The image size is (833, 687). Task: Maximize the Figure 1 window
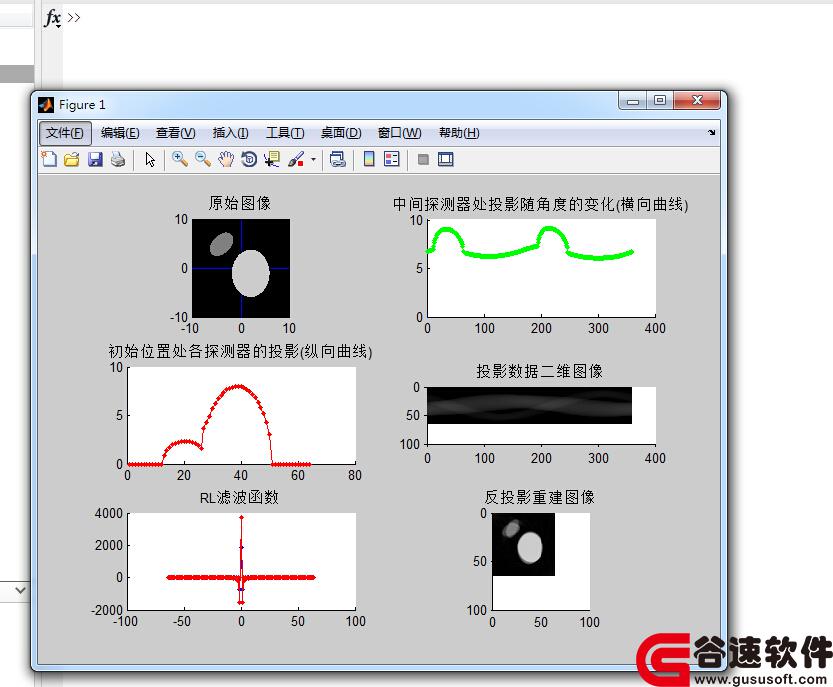pyautogui.click(x=660, y=100)
